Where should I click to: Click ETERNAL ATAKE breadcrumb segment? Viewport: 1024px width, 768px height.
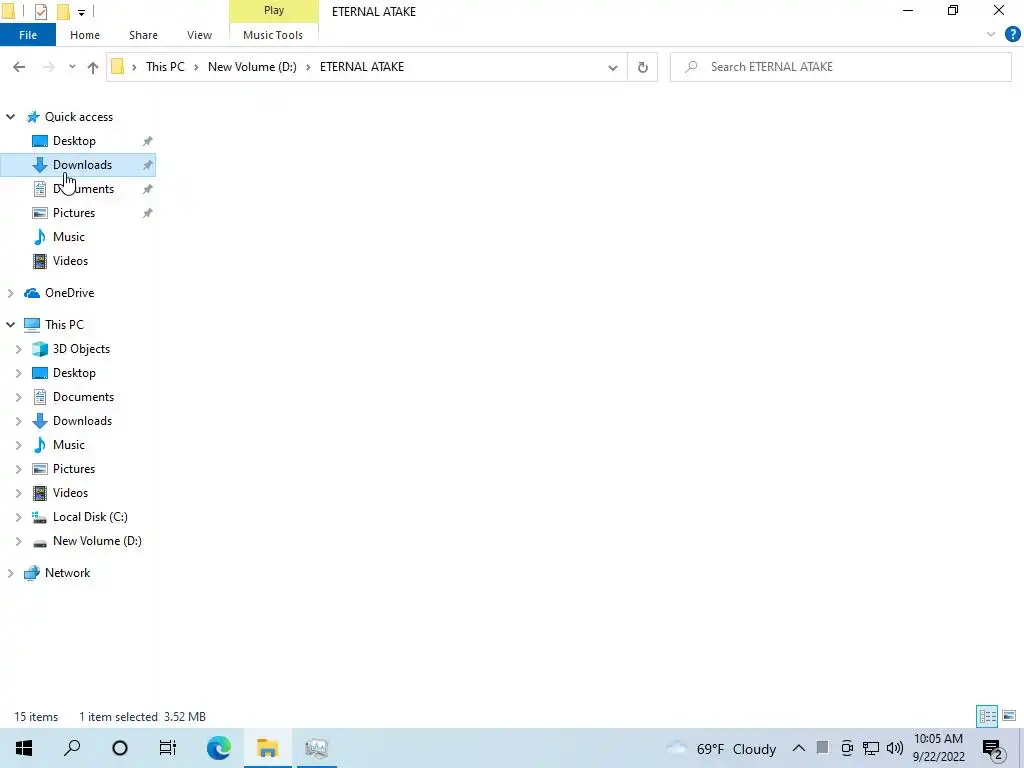click(362, 67)
